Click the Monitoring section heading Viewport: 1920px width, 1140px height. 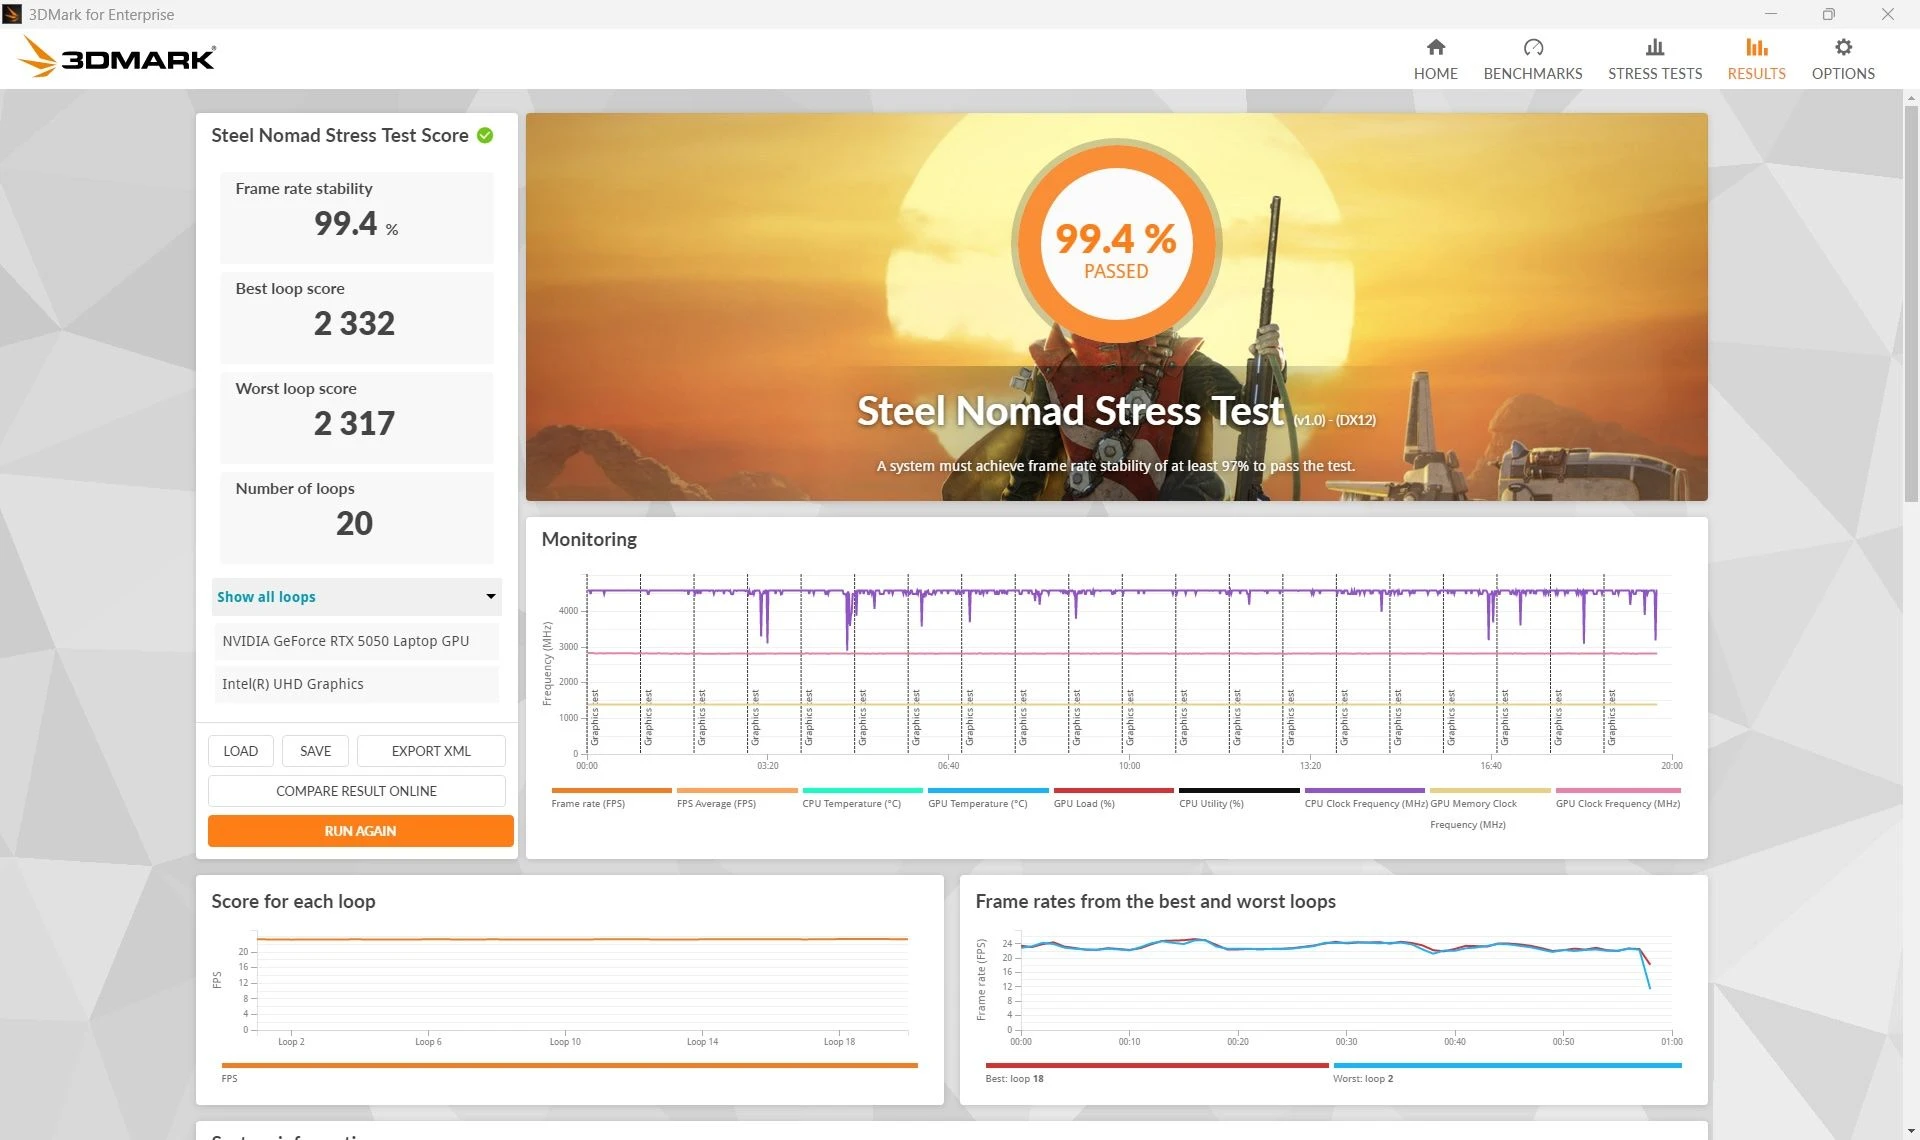point(589,539)
